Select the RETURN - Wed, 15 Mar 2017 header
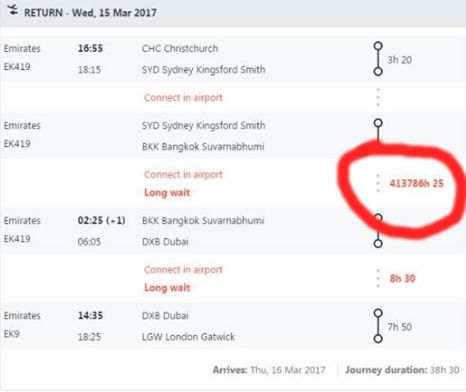 pos(90,13)
